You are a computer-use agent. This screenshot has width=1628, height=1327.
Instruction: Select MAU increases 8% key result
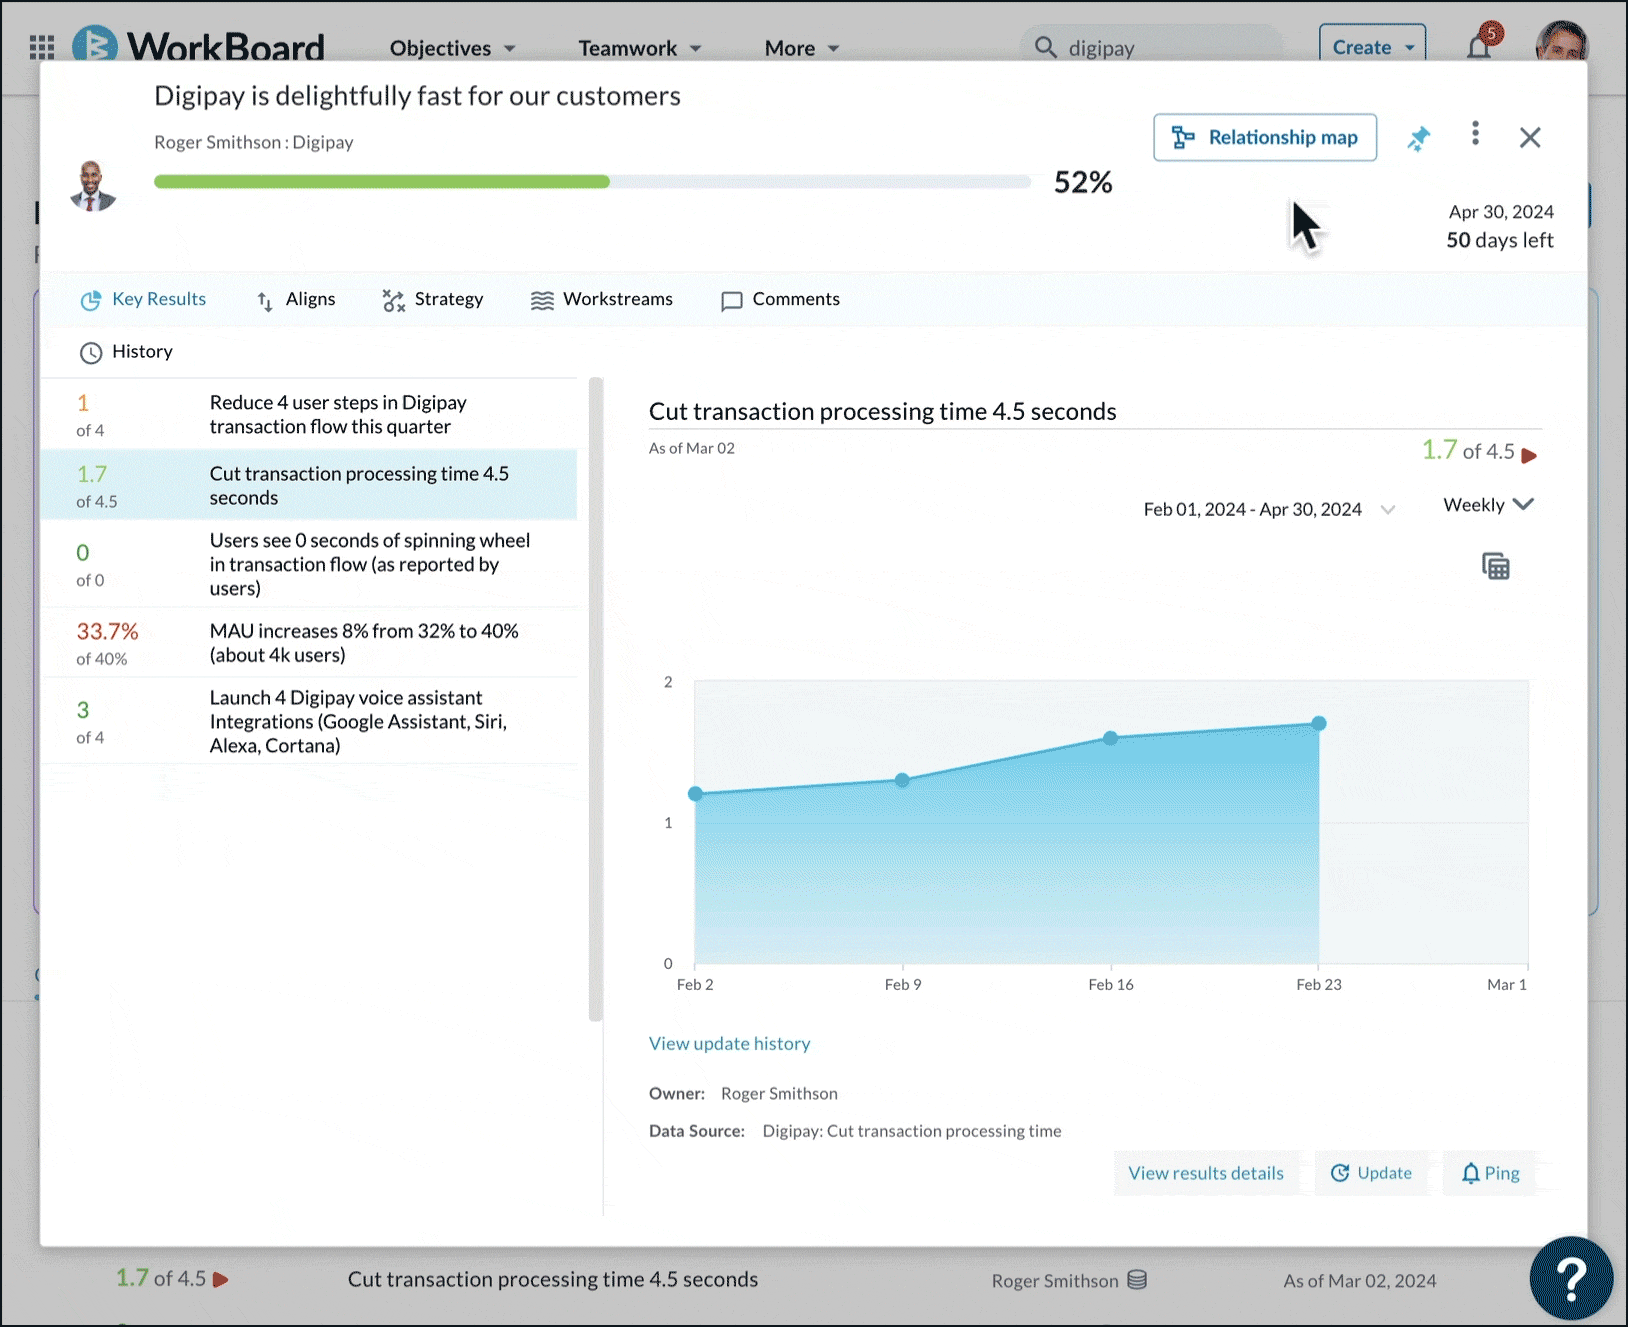pos(309,643)
